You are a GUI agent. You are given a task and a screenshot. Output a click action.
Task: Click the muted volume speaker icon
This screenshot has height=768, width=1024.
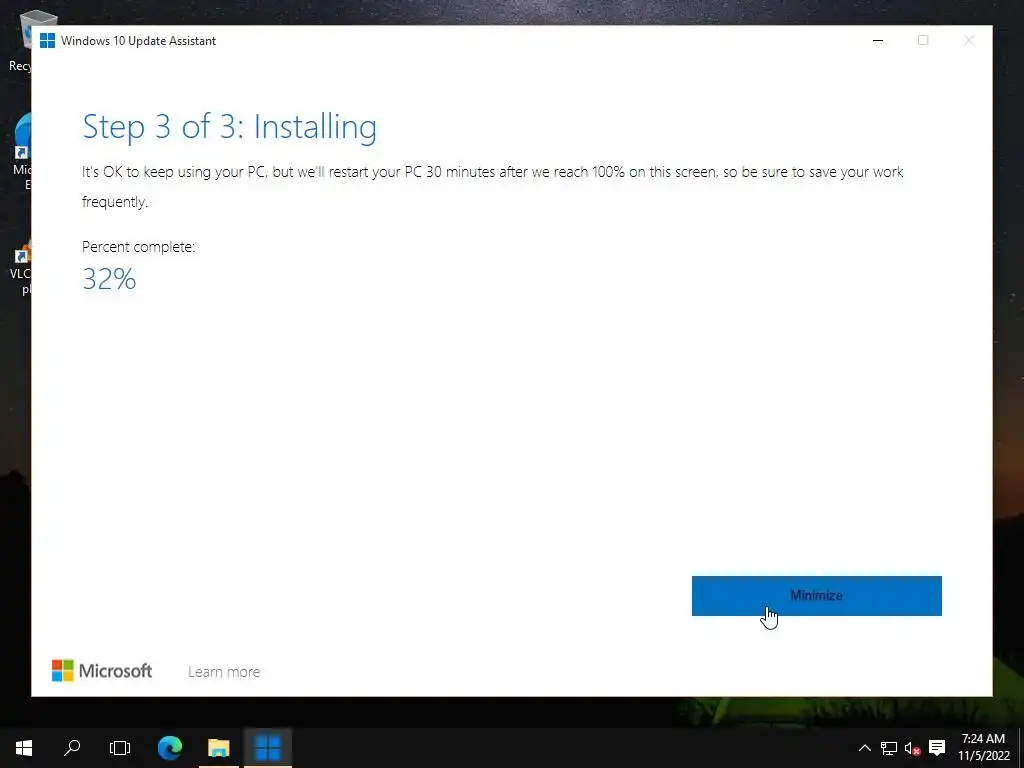(x=912, y=748)
